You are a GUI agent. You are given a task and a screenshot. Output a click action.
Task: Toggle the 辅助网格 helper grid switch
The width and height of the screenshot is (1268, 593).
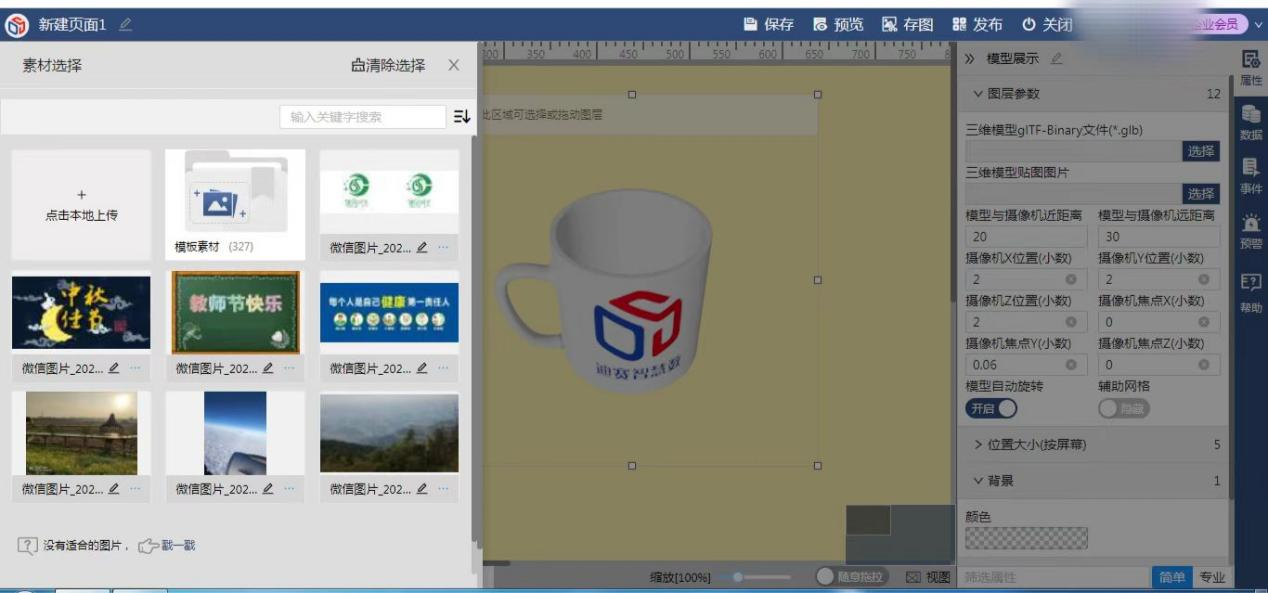pyautogui.click(x=1124, y=408)
